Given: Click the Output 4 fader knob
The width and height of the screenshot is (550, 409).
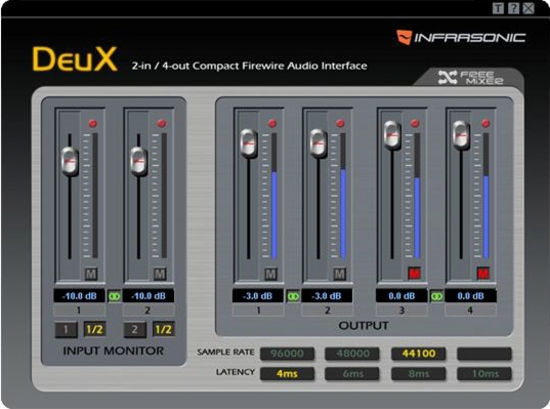Looking at the screenshot, I should point(461,135).
